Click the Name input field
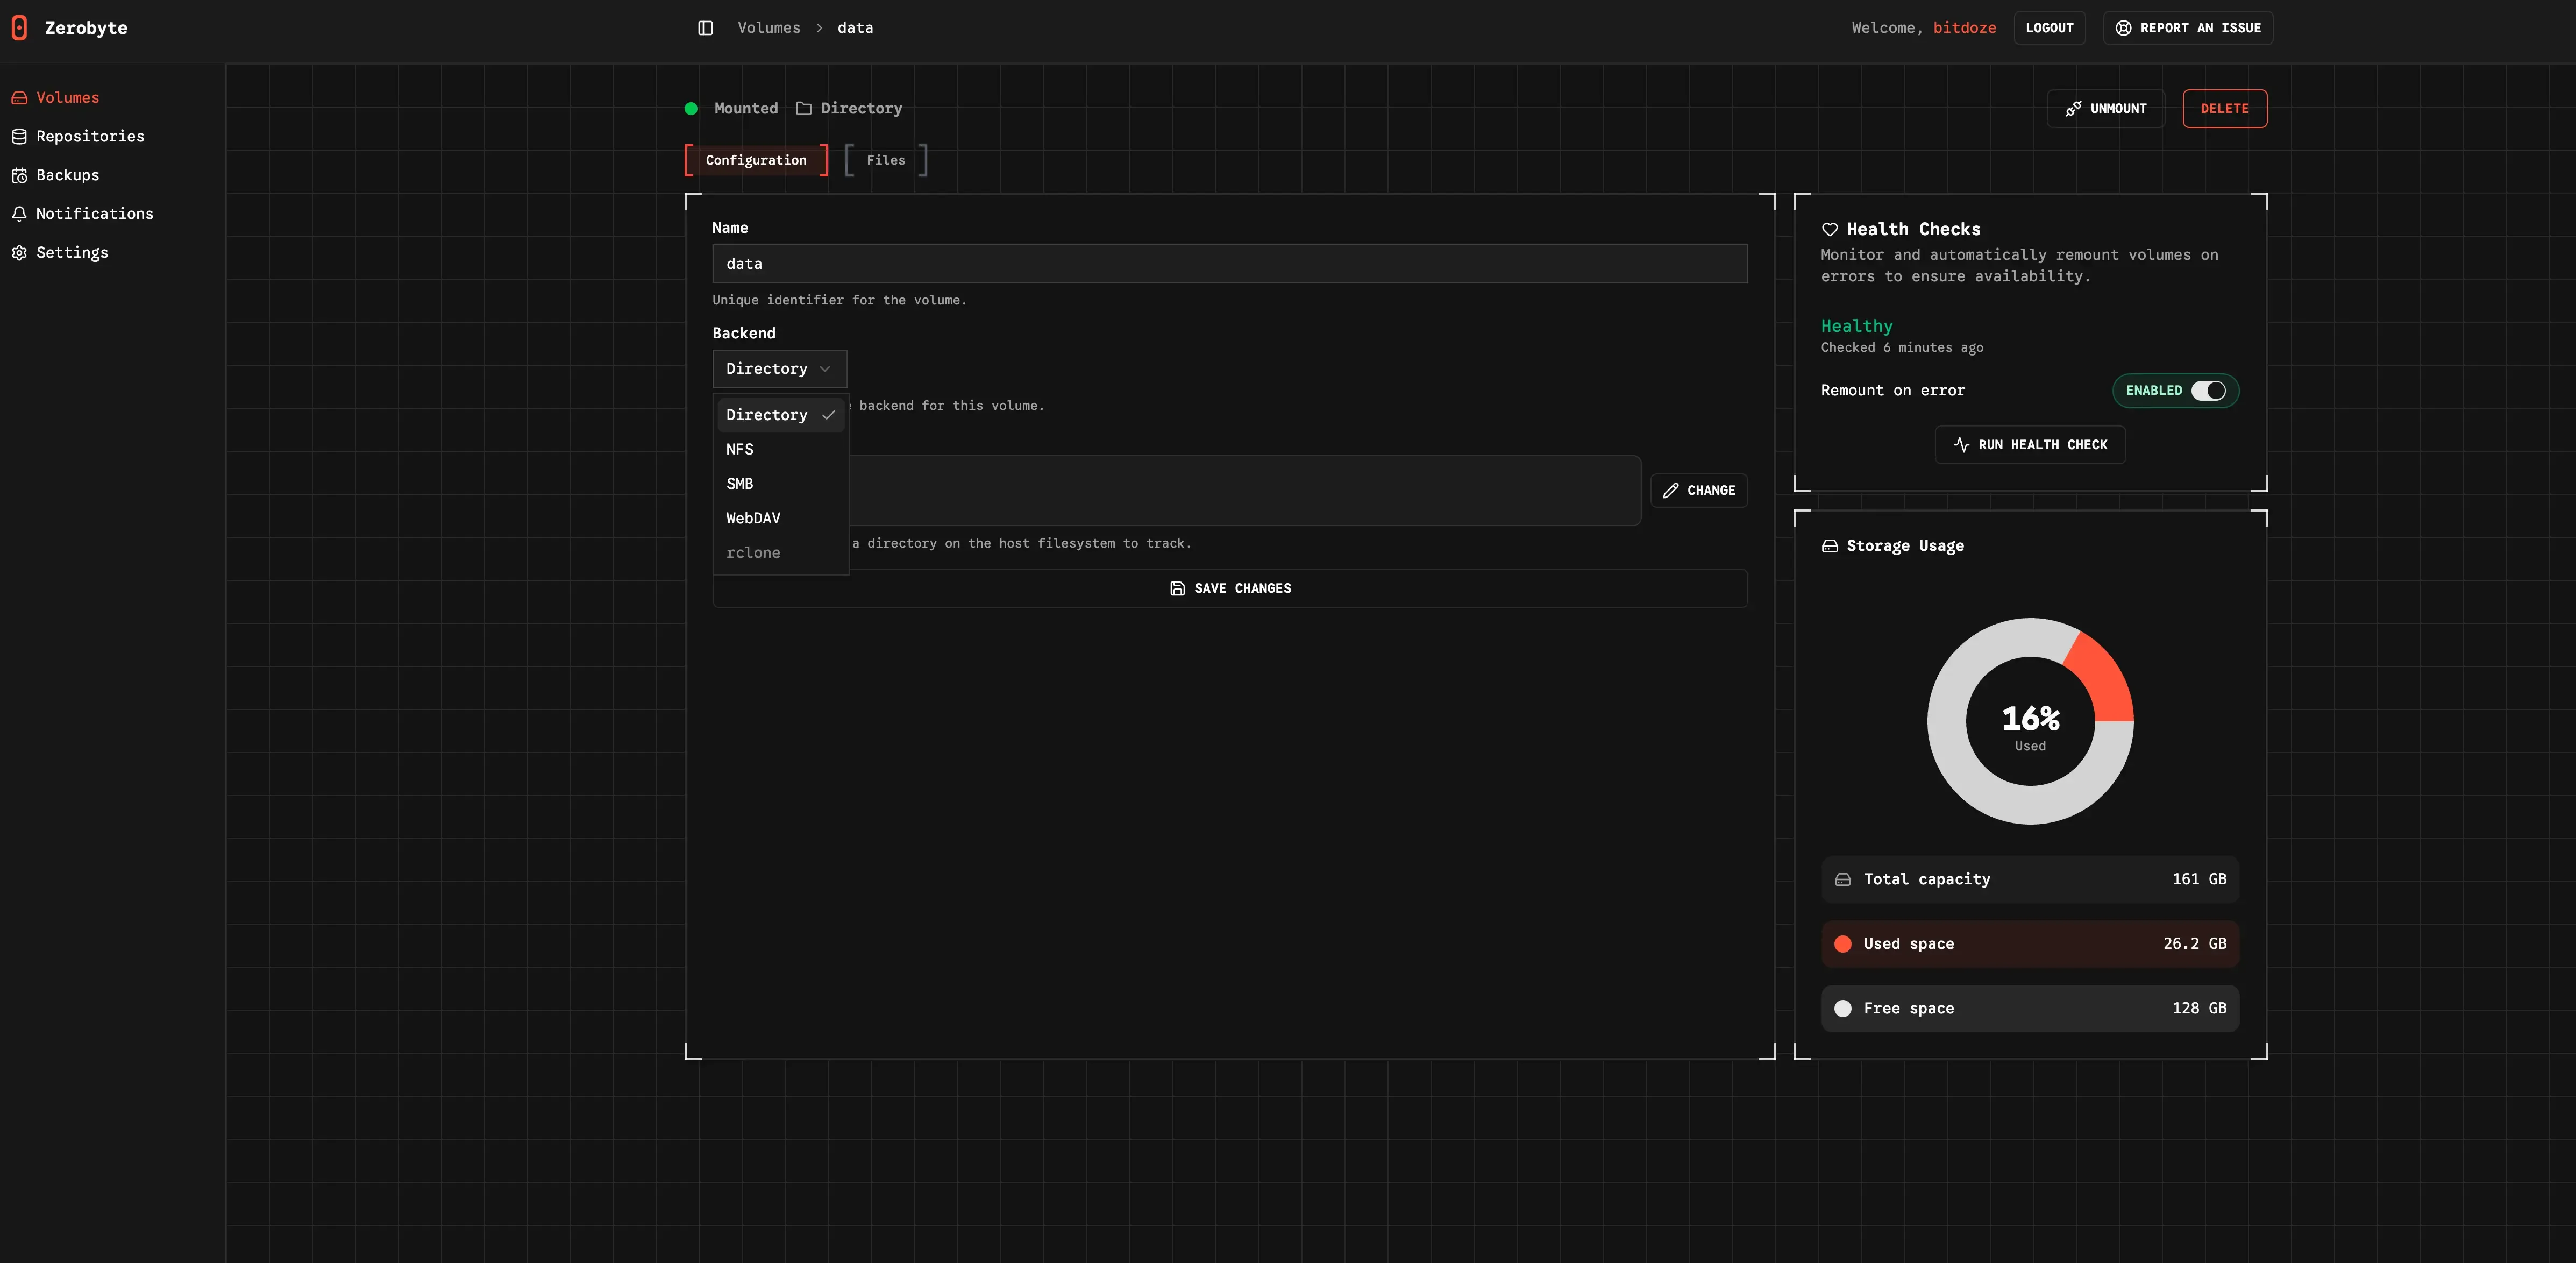This screenshot has width=2576, height=1263. (1229, 264)
